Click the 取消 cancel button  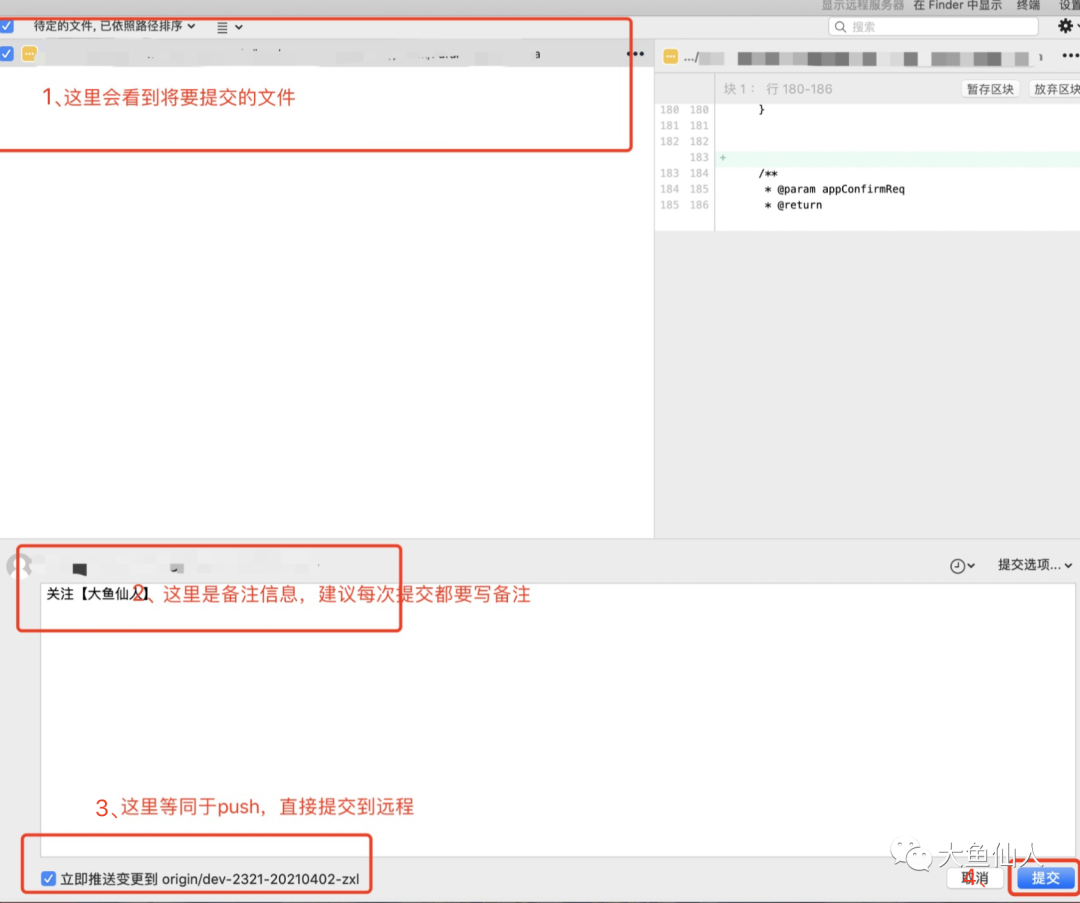pos(975,878)
